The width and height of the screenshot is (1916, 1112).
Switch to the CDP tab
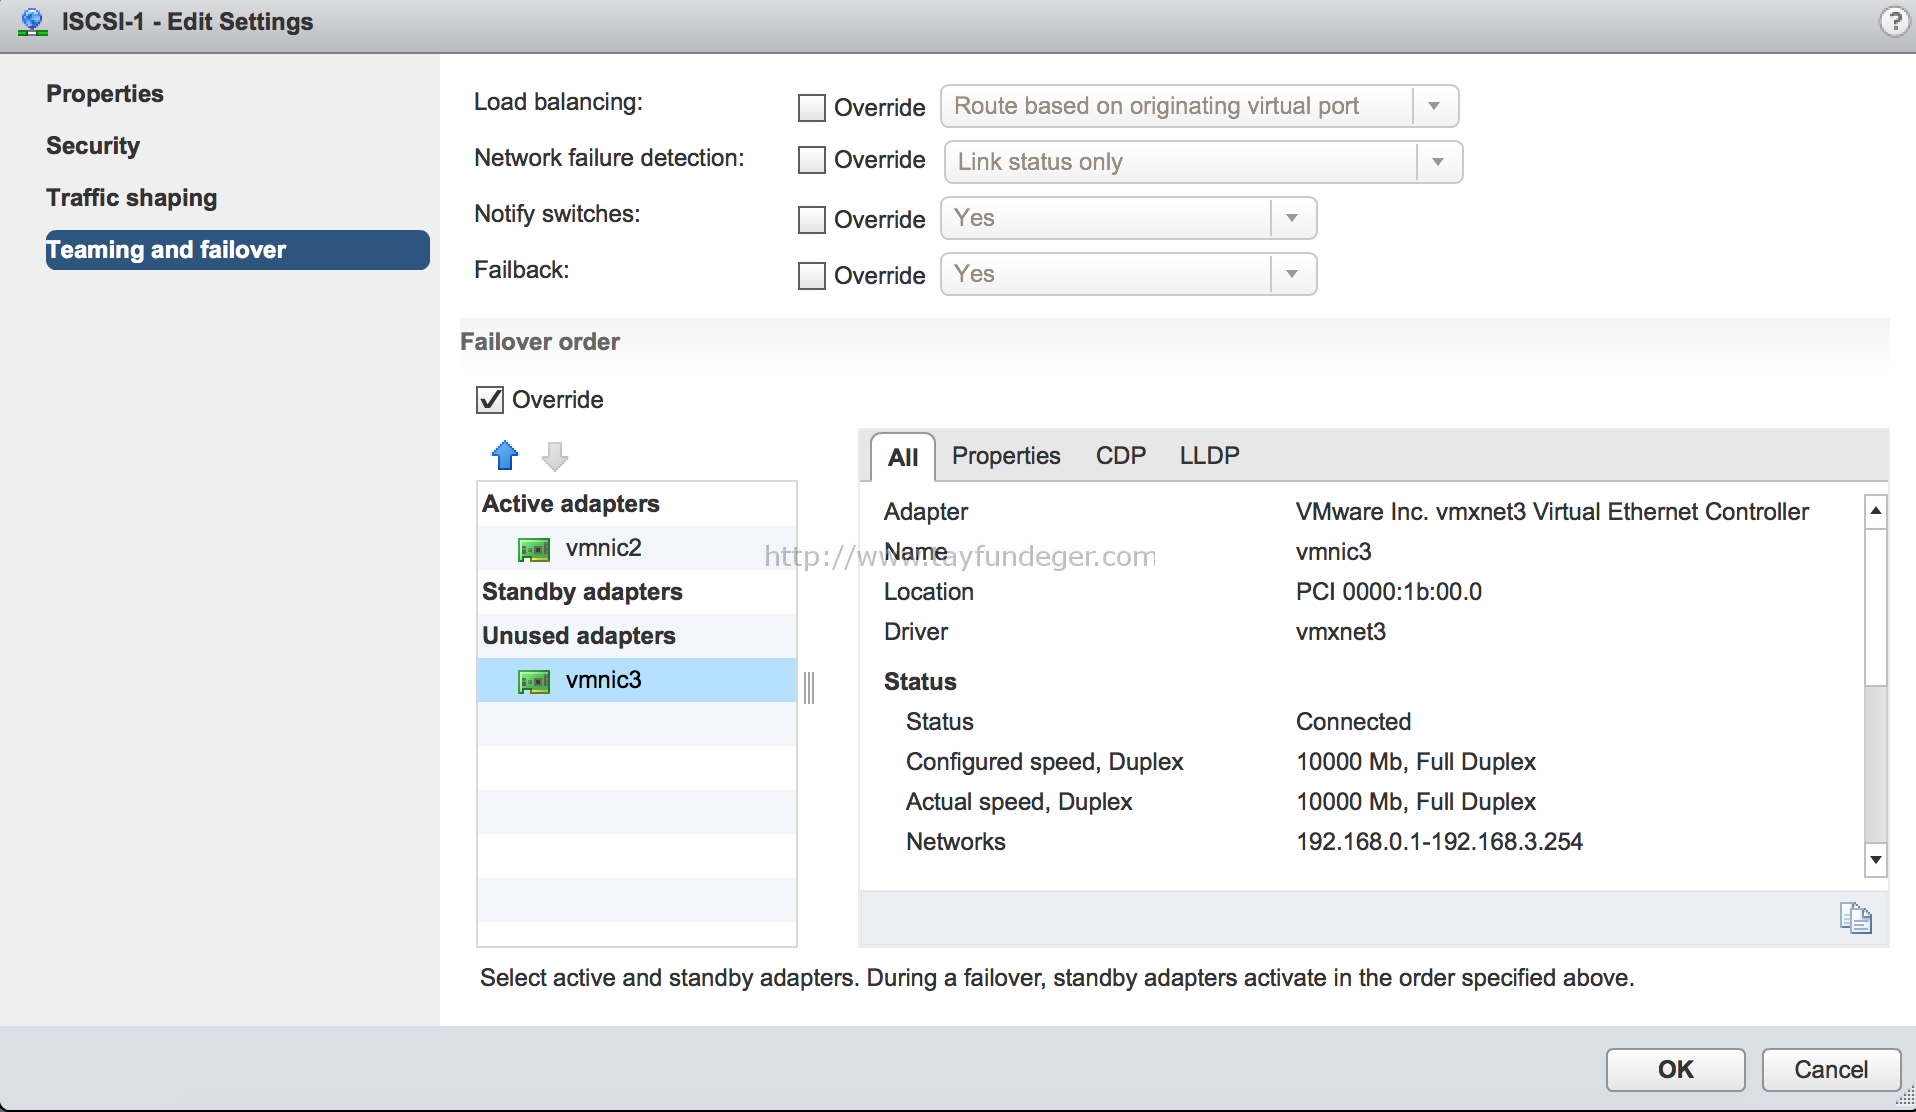[x=1121, y=456]
